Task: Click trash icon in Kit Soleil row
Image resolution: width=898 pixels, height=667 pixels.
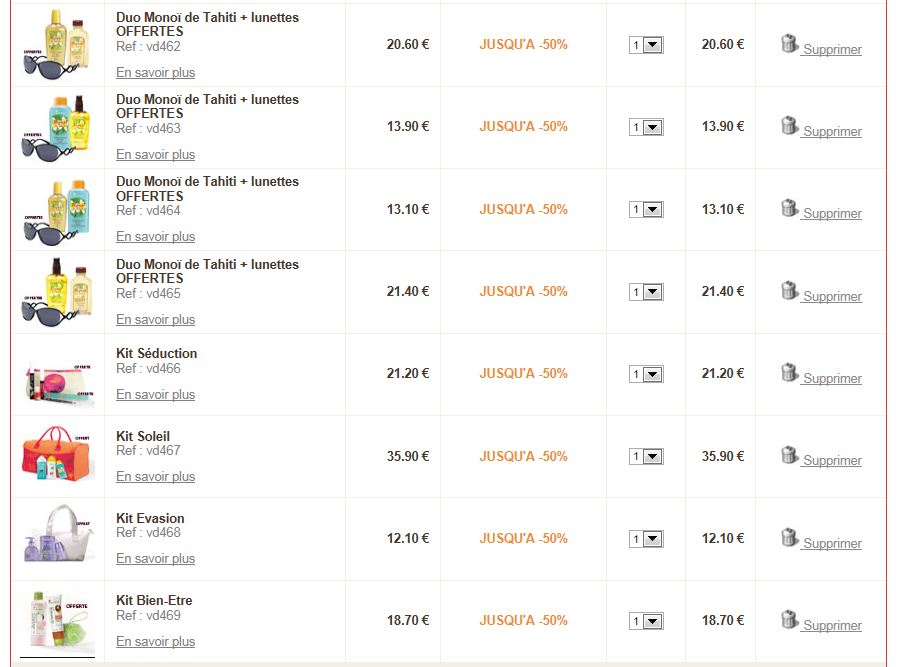Action: point(789,455)
